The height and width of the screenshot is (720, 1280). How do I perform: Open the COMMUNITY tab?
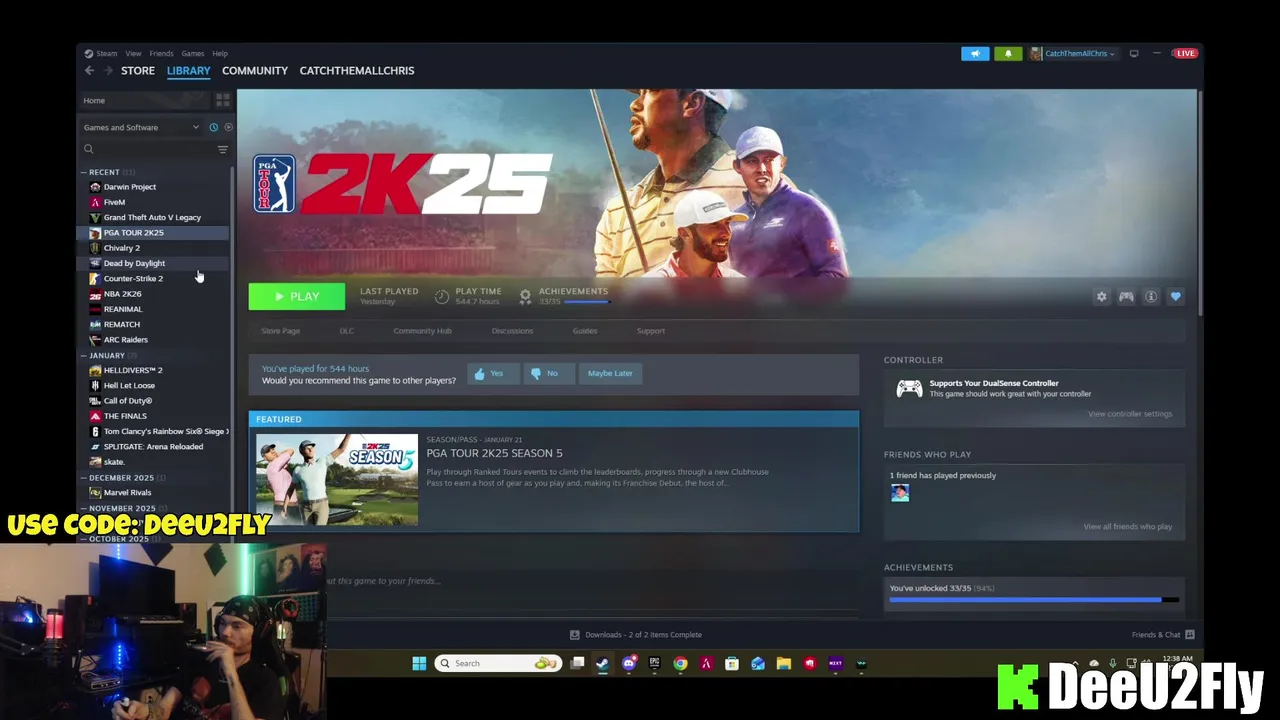[x=255, y=71]
